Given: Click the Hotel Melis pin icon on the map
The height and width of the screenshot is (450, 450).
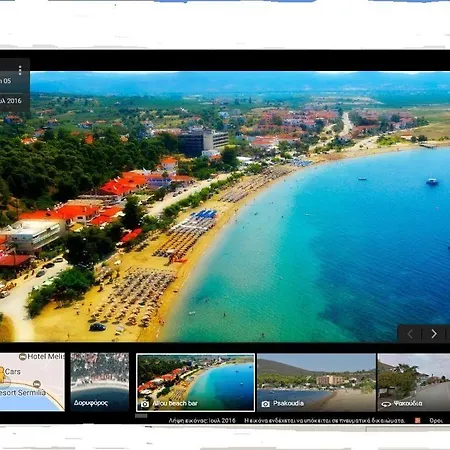Looking at the screenshot, I should [23, 357].
